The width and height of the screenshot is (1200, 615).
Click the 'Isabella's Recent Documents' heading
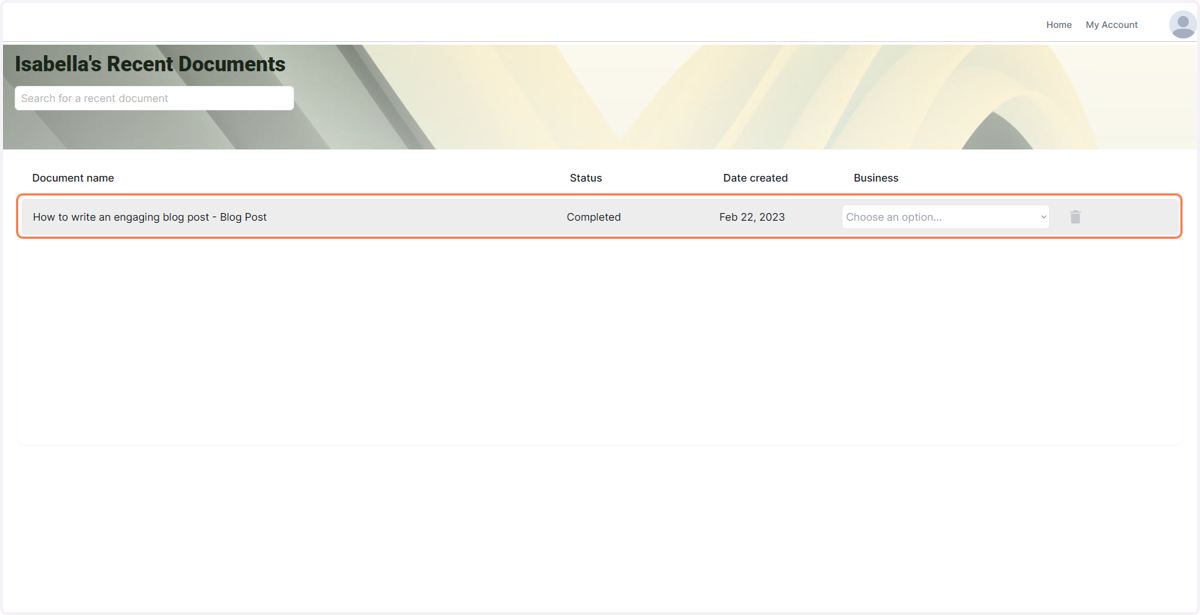tap(150, 64)
